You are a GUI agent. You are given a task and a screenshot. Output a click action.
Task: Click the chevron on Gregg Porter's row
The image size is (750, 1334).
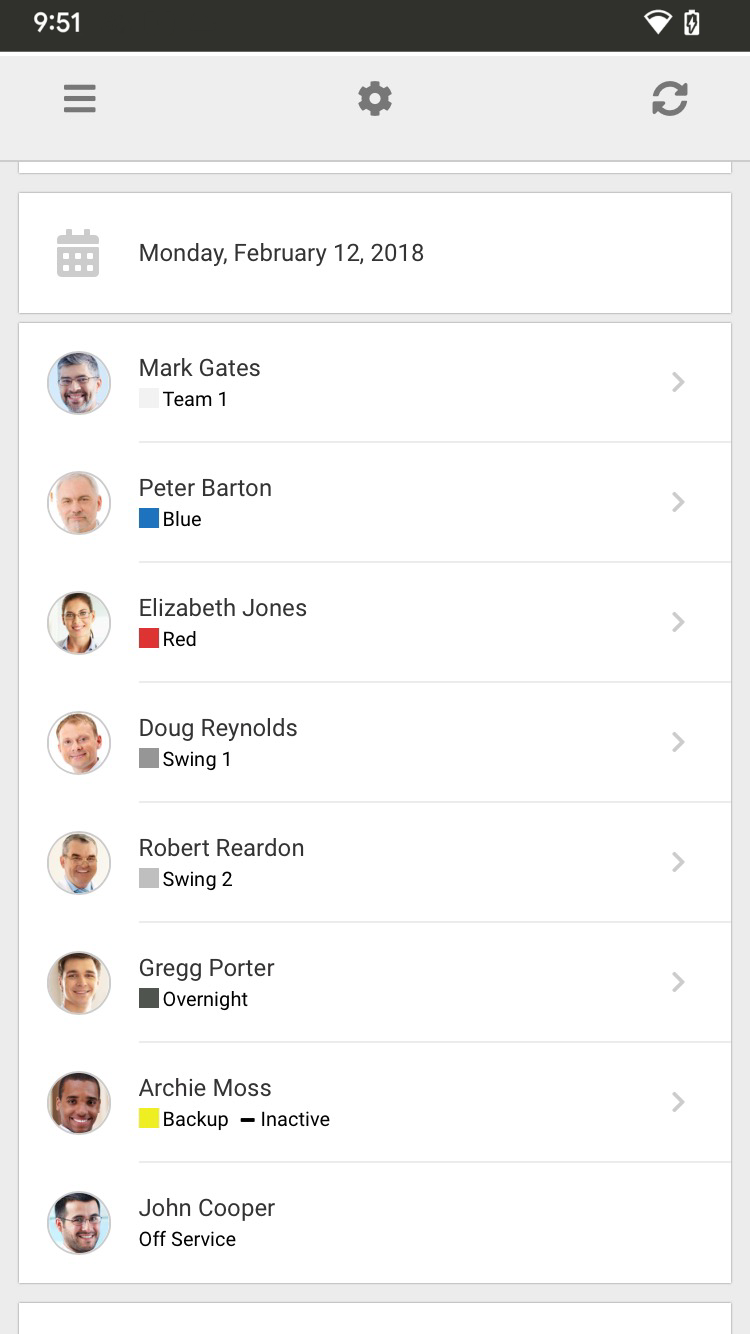pyautogui.click(x=678, y=982)
